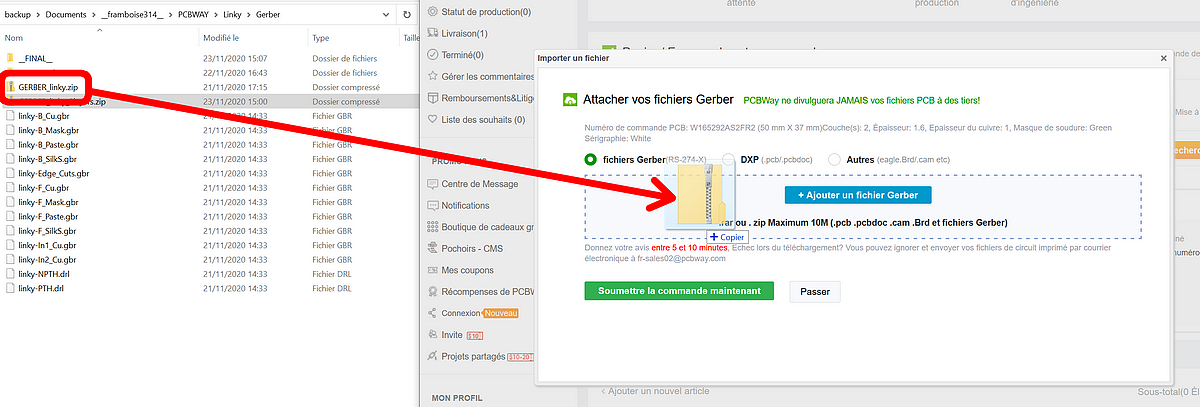Click Ajouter un fichier Gerber button

point(858,195)
